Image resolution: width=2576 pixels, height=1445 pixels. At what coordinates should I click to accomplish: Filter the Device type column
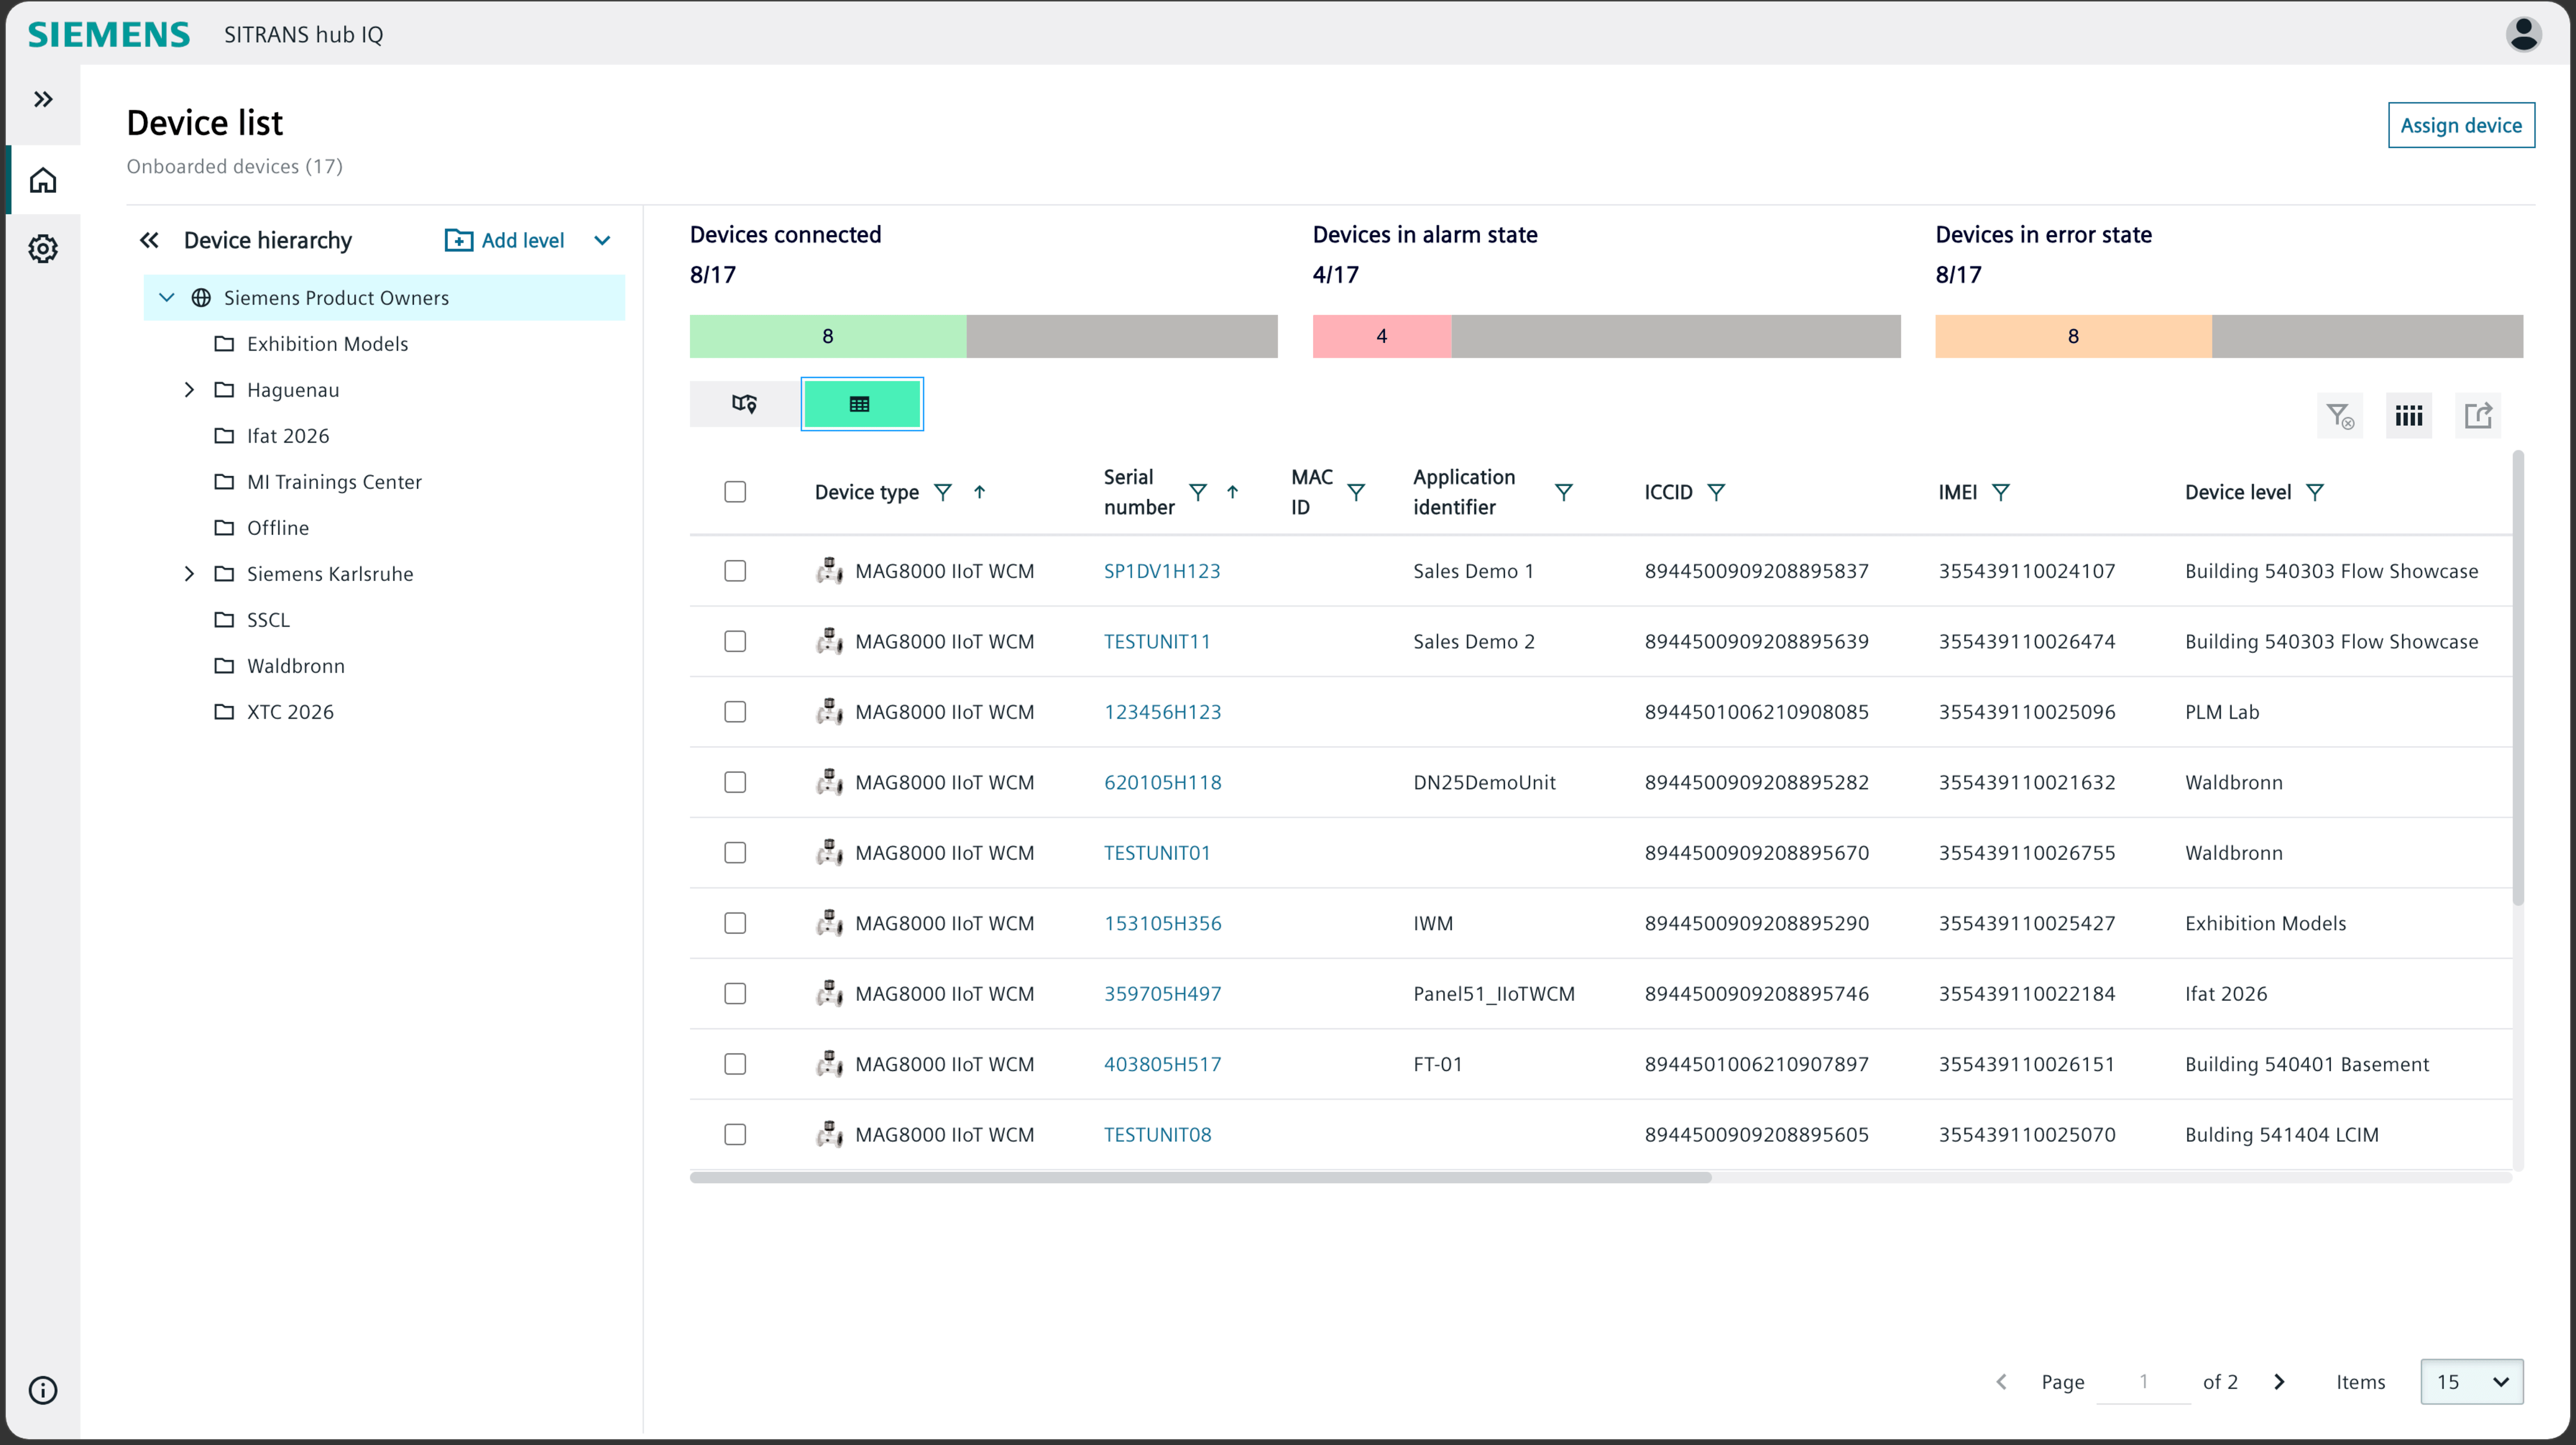942,492
